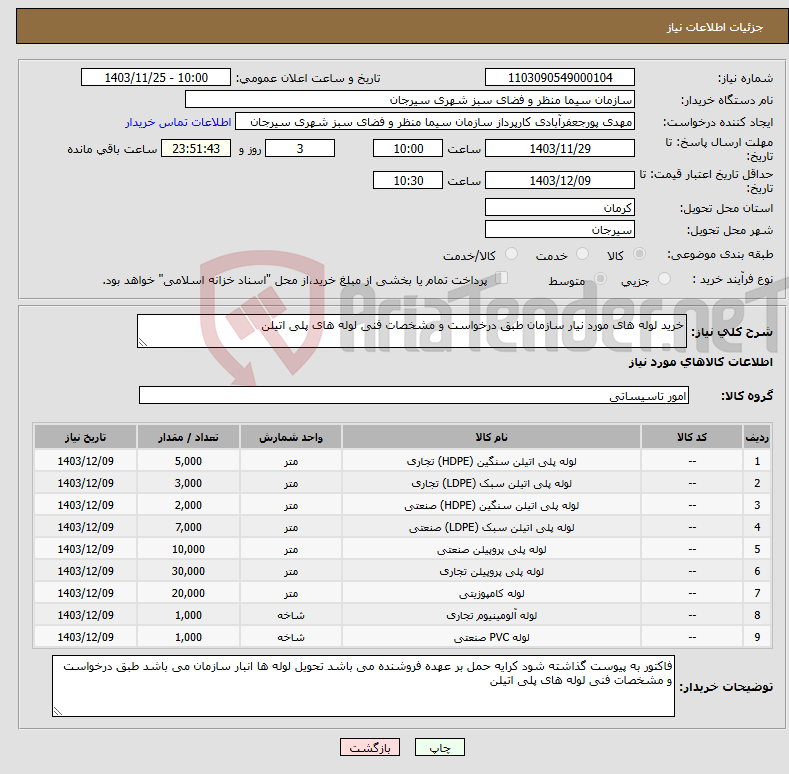Click the جزئیات اطلاعات نیاز header title

715,27
